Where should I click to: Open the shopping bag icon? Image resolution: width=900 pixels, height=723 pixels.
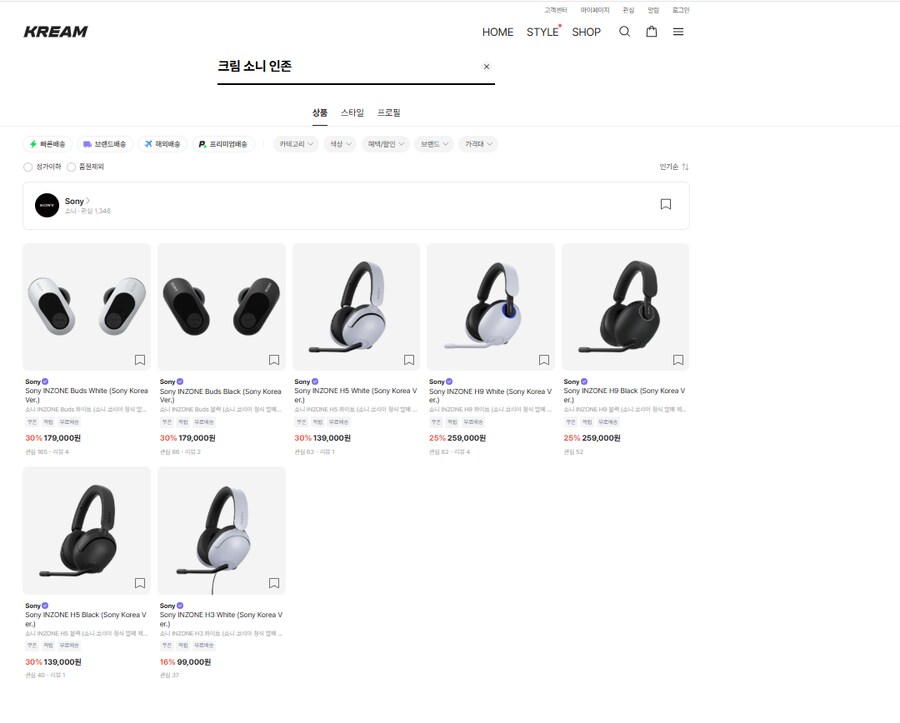click(x=651, y=32)
